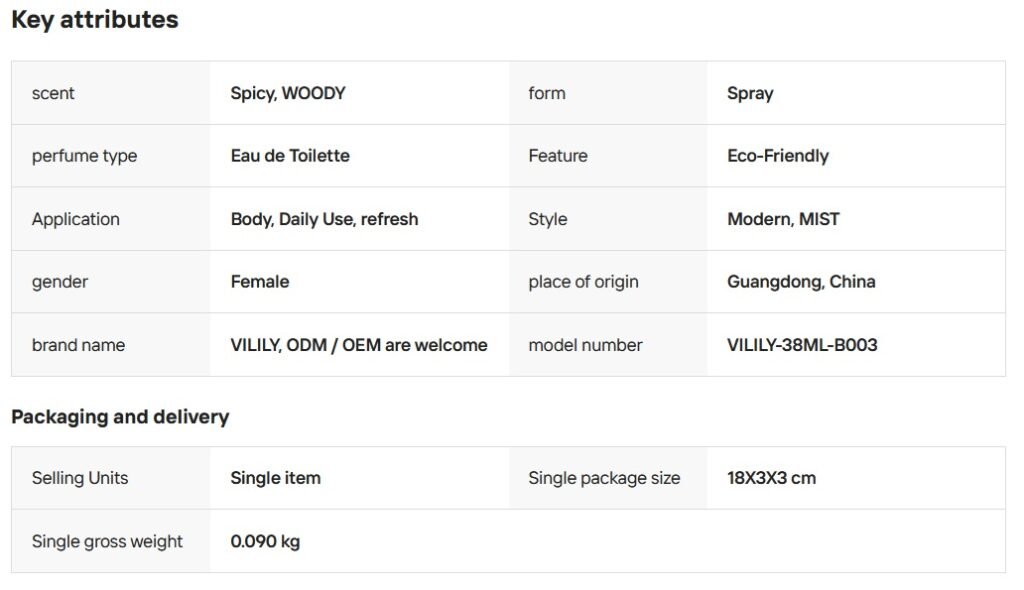
Task: Click the '0.090 kg' gross weight value
Action: click(x=265, y=541)
